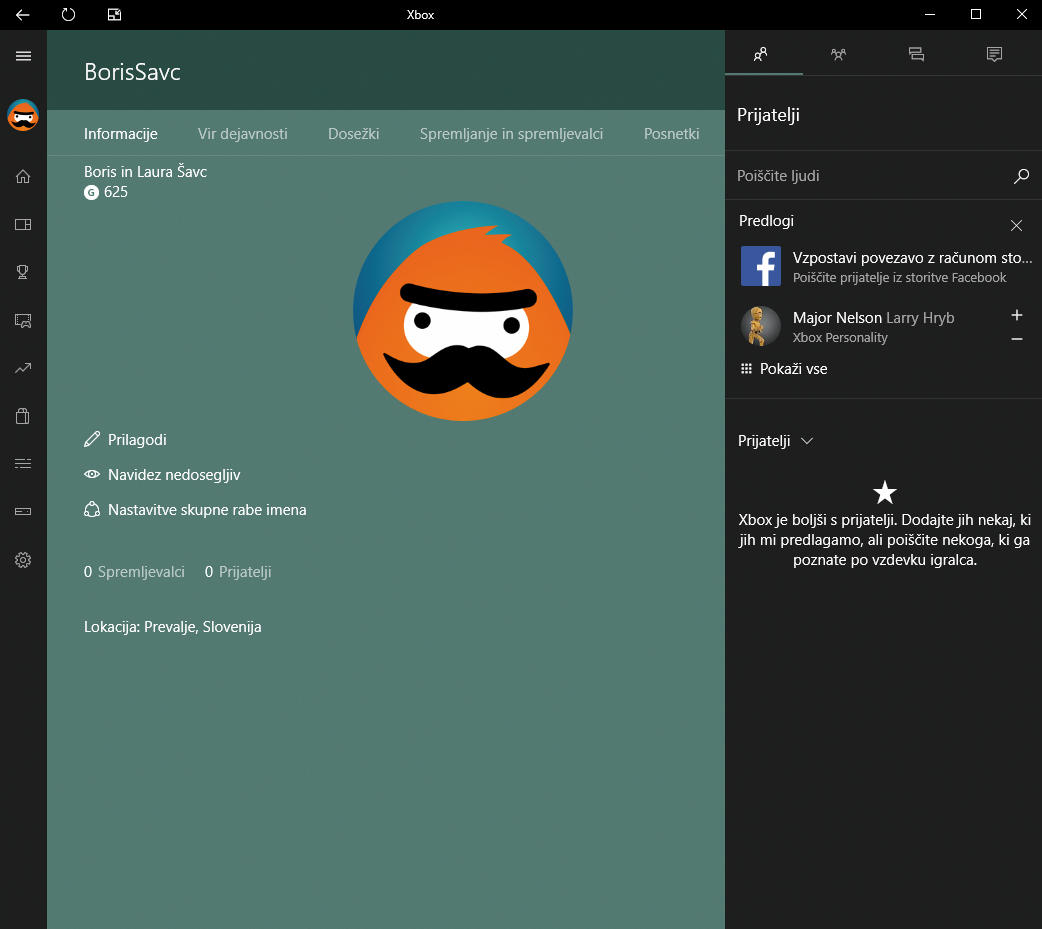Click the search magnifier icon
Screen dimensions: 1042x929
(1021, 175)
